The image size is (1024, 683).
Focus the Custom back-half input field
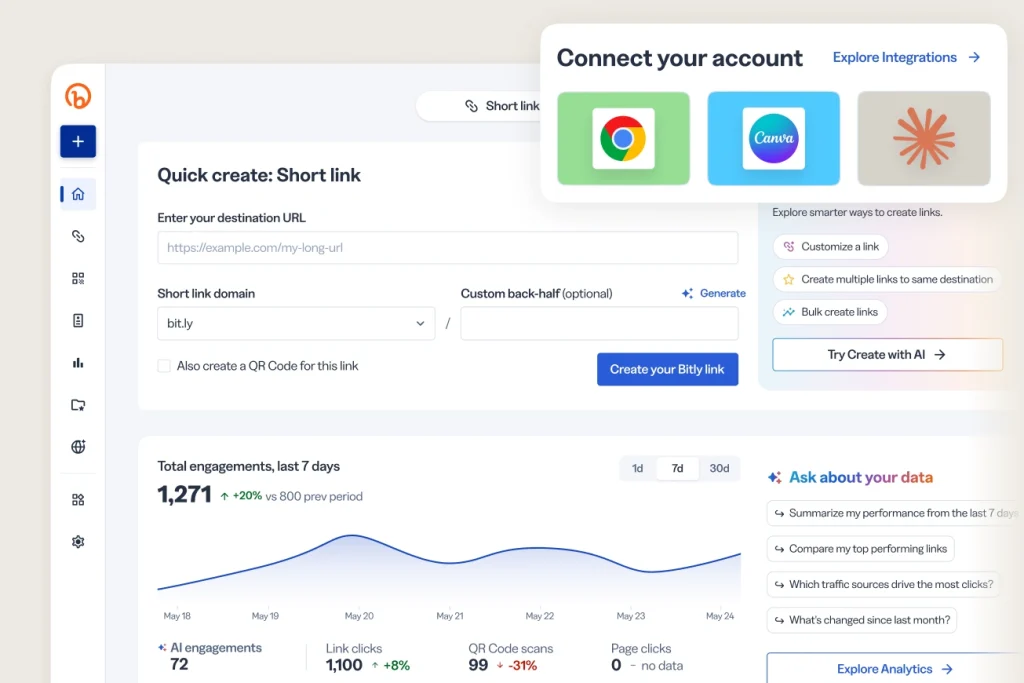click(x=599, y=323)
